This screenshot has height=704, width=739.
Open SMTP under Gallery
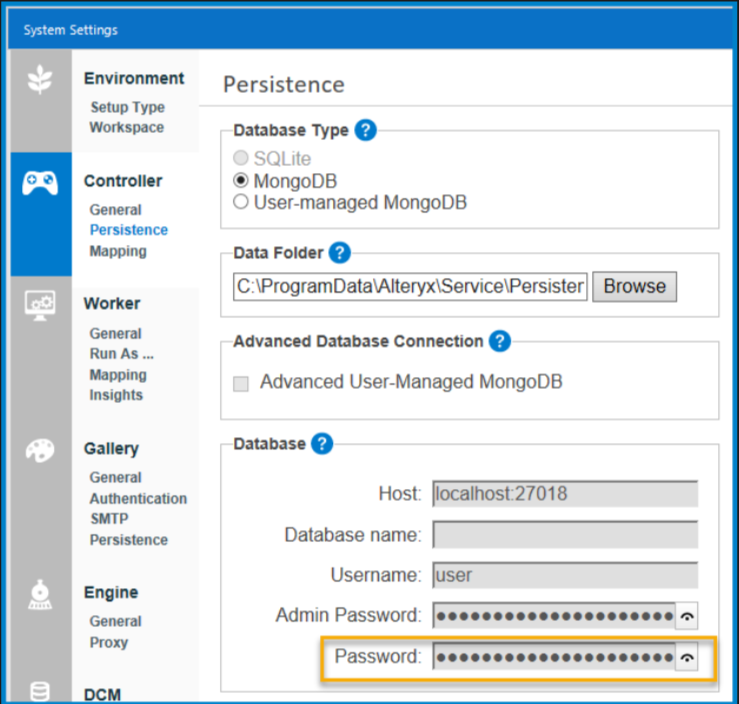click(109, 519)
